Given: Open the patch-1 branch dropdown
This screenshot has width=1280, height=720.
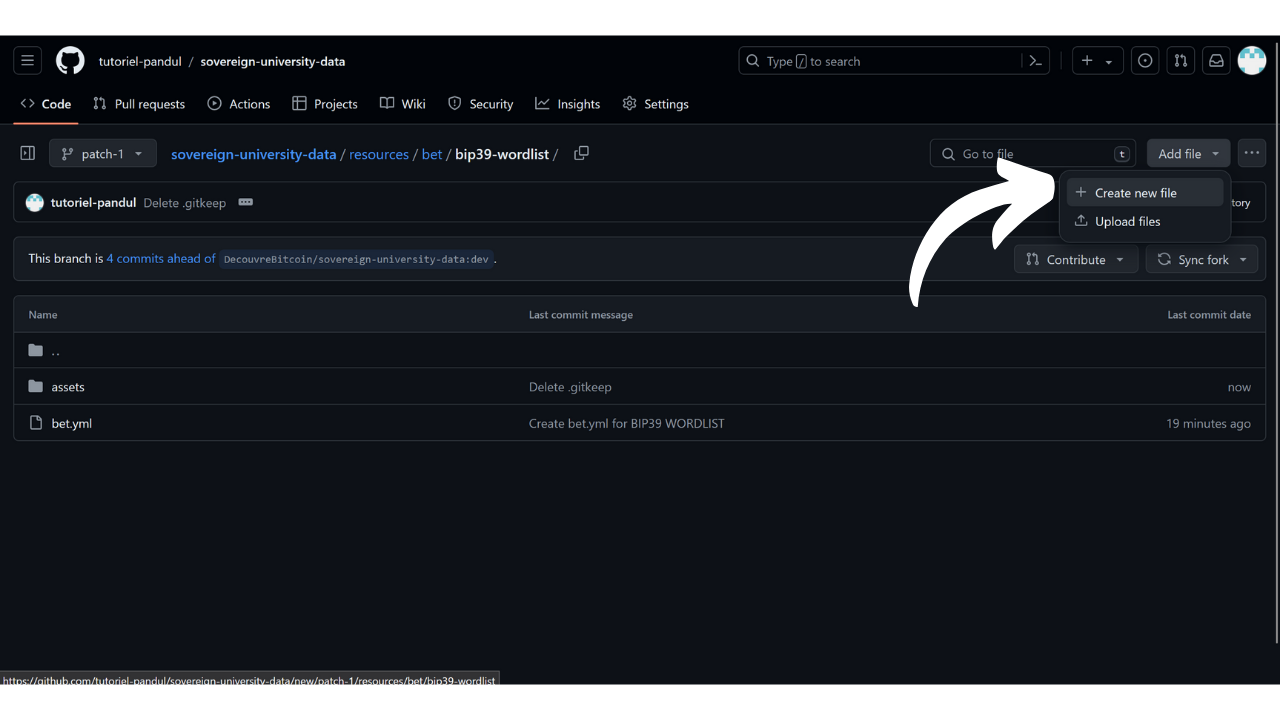Looking at the screenshot, I should point(102,154).
